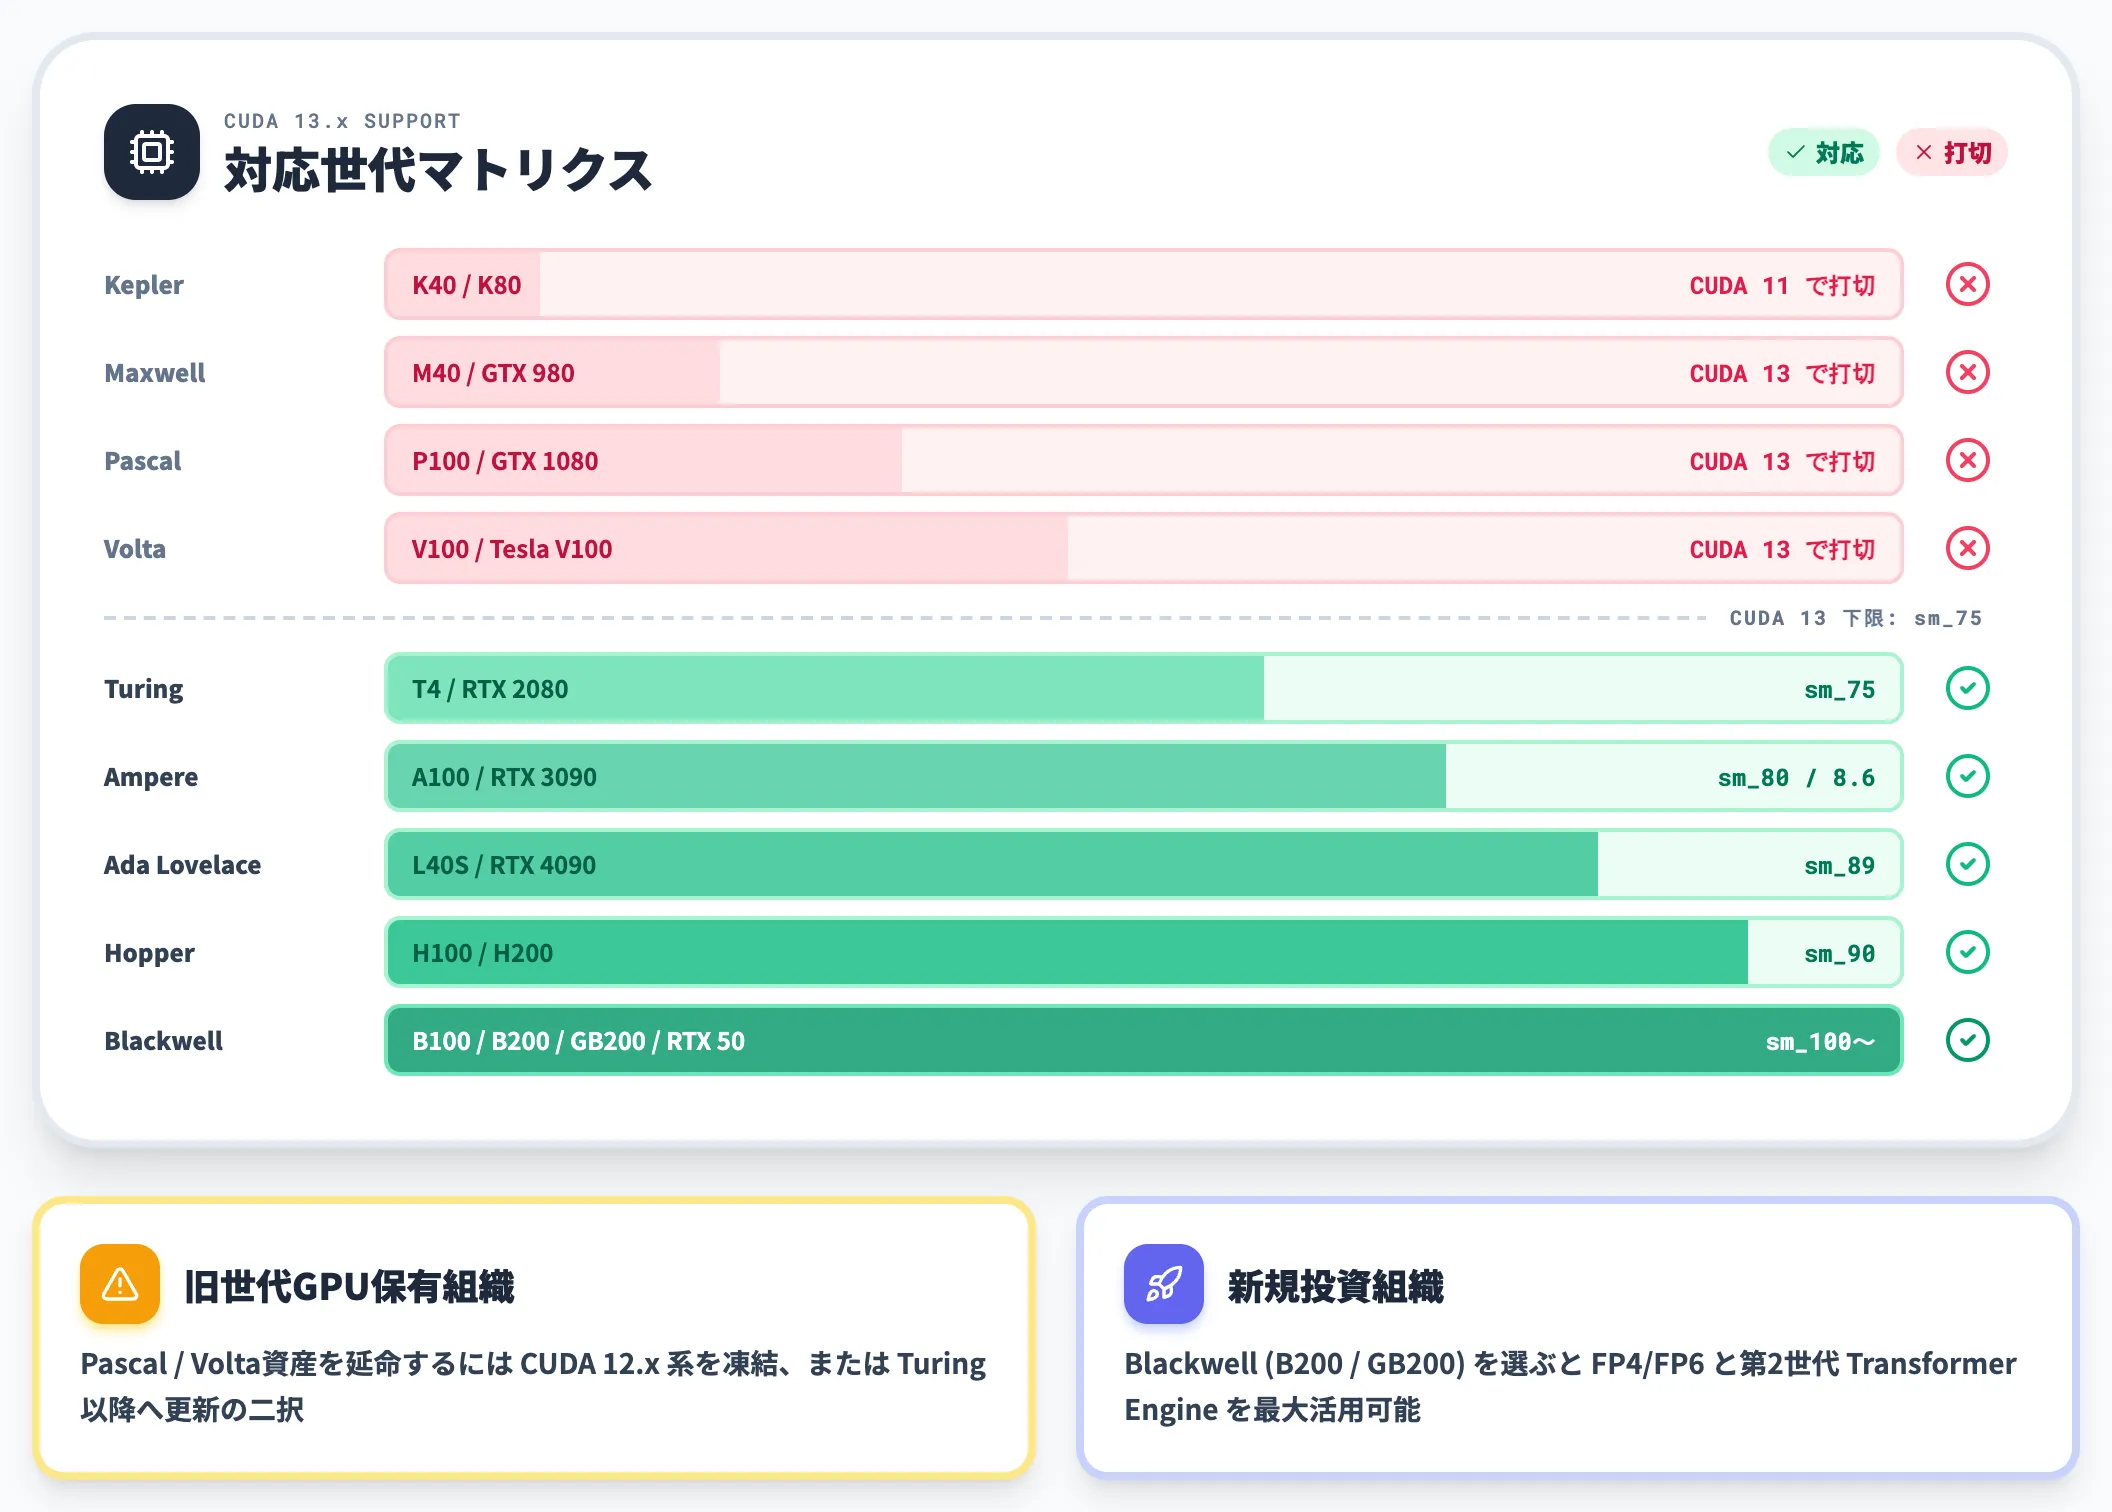Click the red X icon on Maxwell row
The image size is (2112, 1512).
tap(1967, 373)
